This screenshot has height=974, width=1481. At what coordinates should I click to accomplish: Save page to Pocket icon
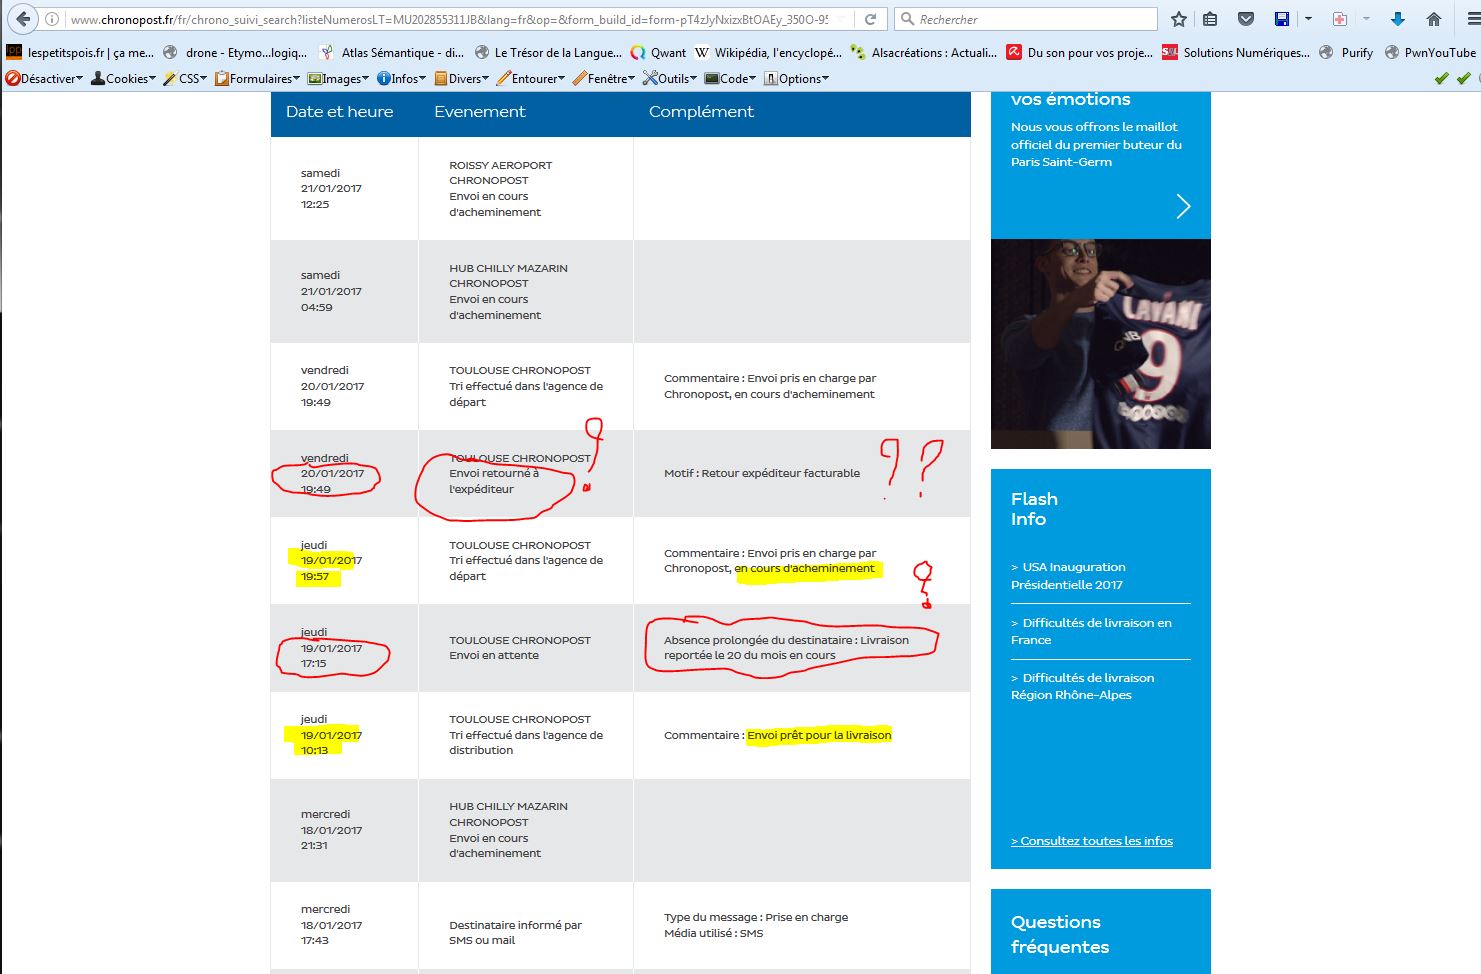point(1246,19)
